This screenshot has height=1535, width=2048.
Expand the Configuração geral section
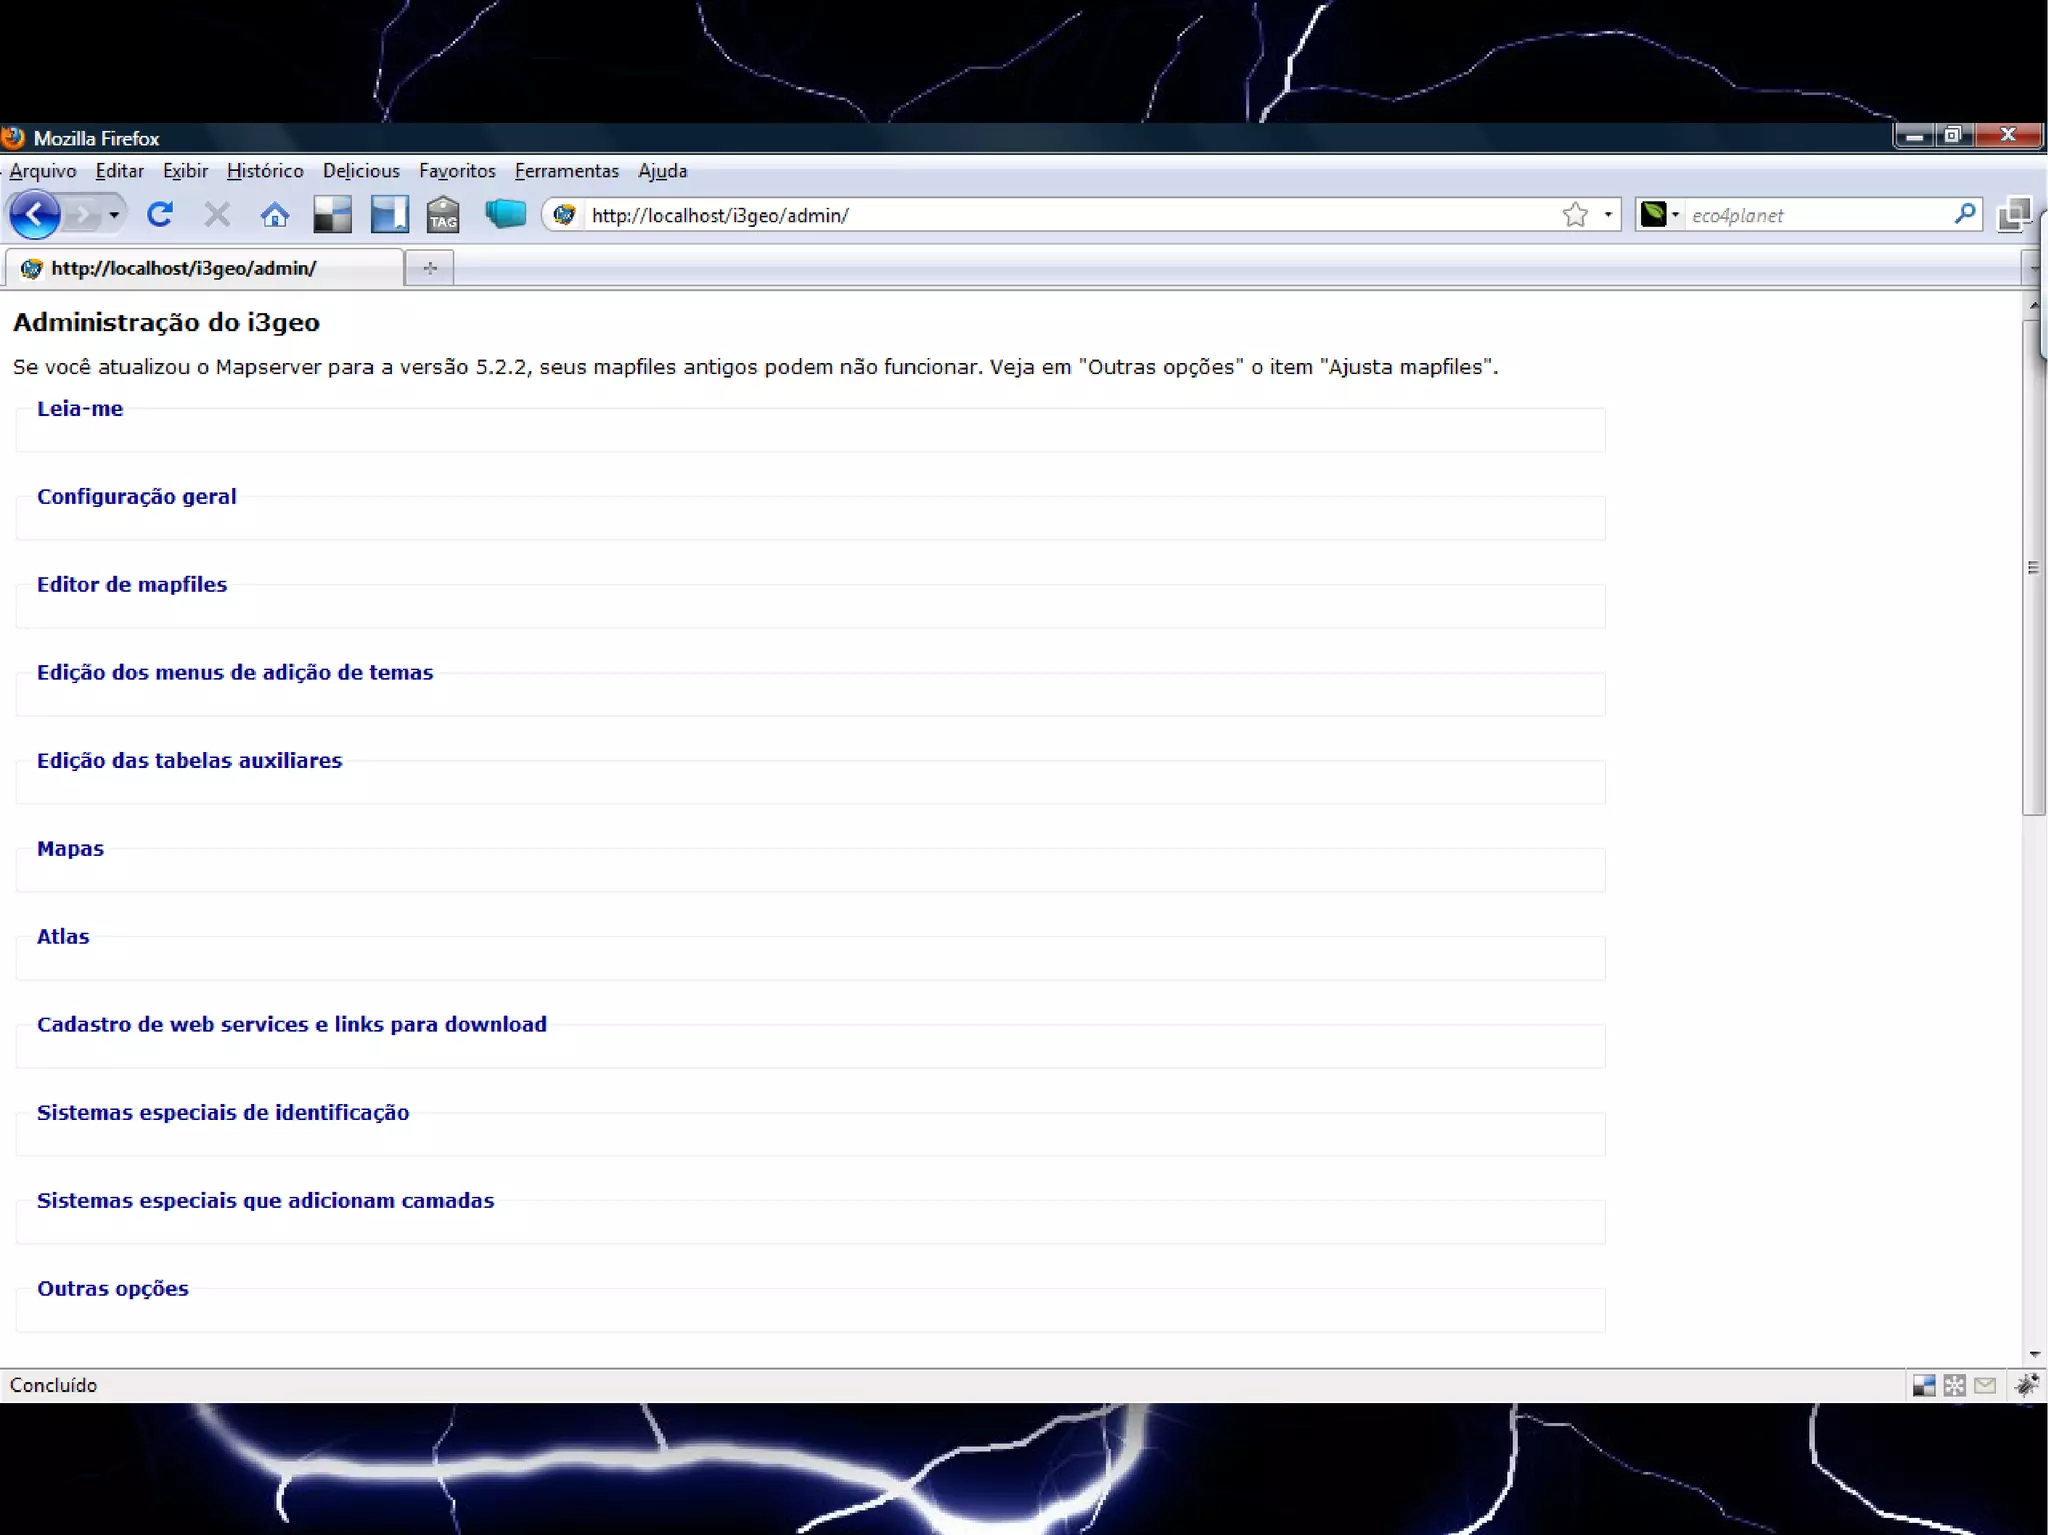136,497
